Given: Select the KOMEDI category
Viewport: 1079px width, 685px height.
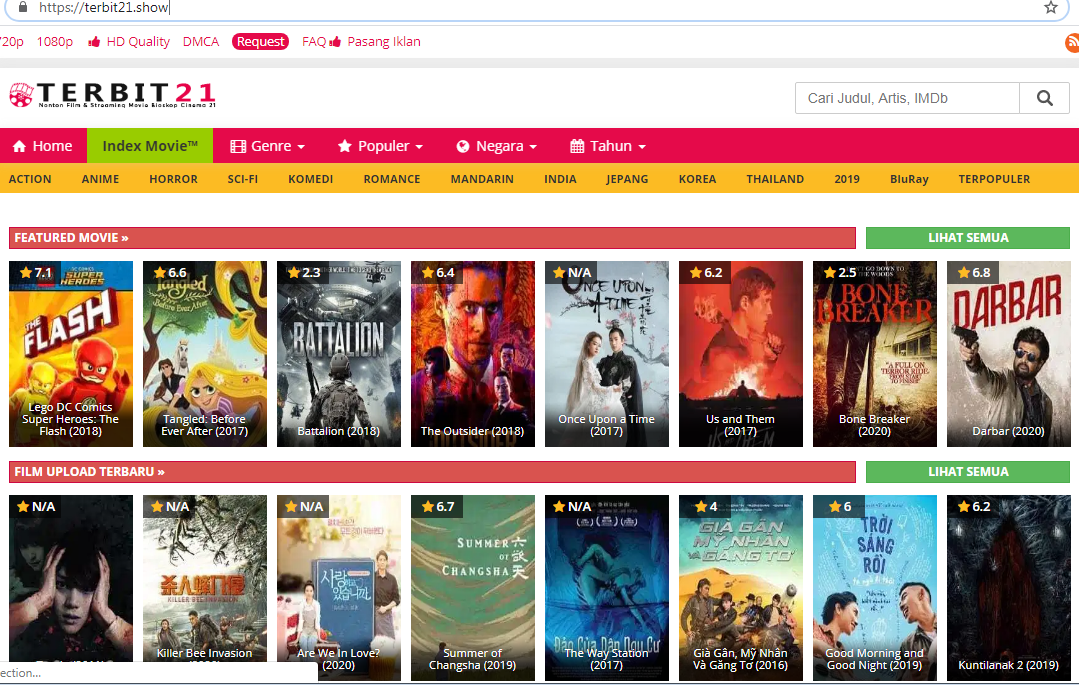Looking at the screenshot, I should (x=310, y=179).
